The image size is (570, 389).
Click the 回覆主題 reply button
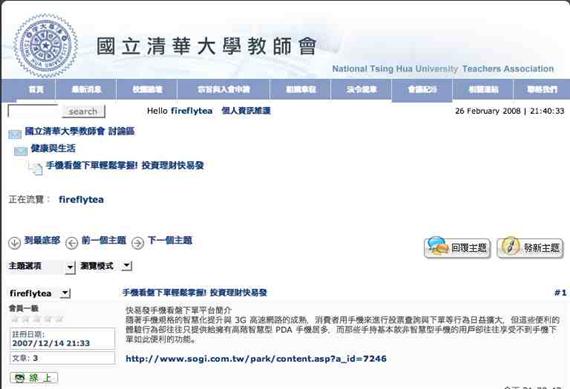pos(457,248)
